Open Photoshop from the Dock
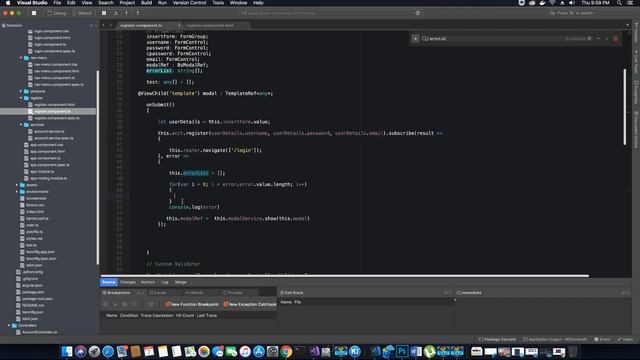Viewport: 640px width, 360px height. tap(402, 351)
